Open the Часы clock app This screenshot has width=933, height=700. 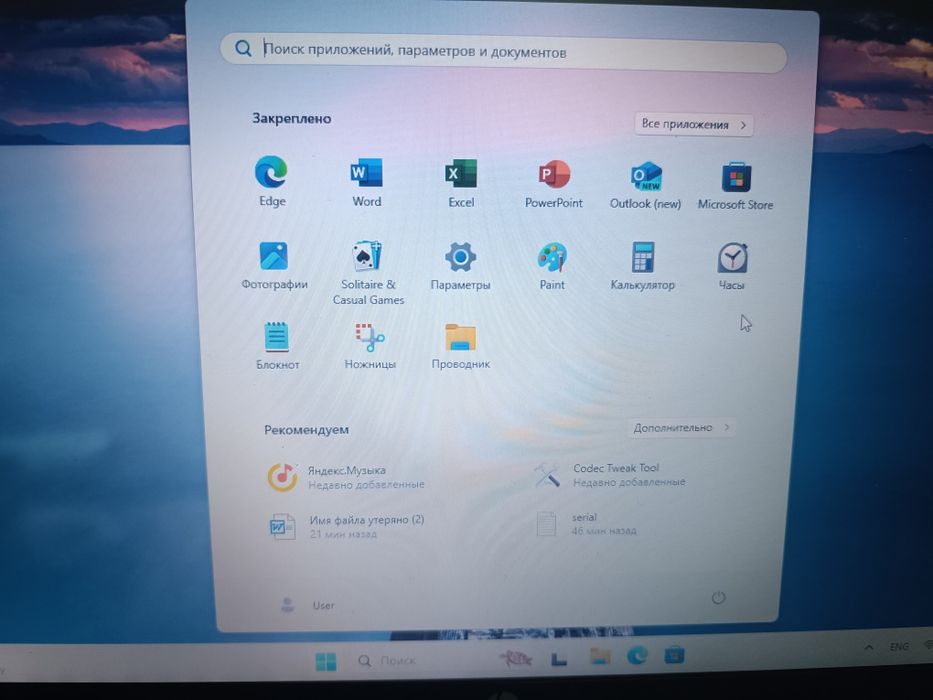(732, 265)
